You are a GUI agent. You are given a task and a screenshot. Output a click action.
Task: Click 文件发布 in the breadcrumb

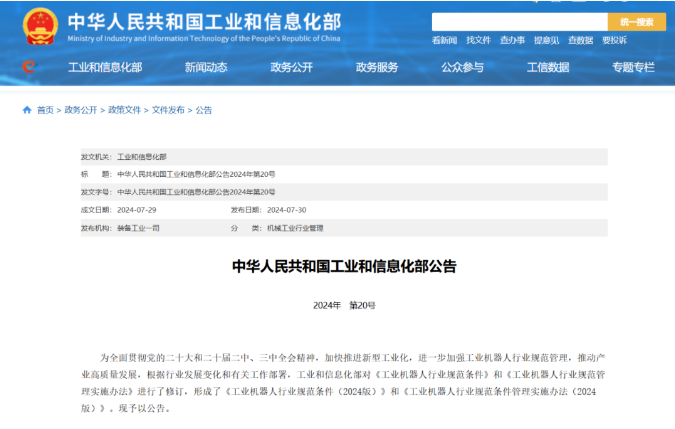(168, 110)
